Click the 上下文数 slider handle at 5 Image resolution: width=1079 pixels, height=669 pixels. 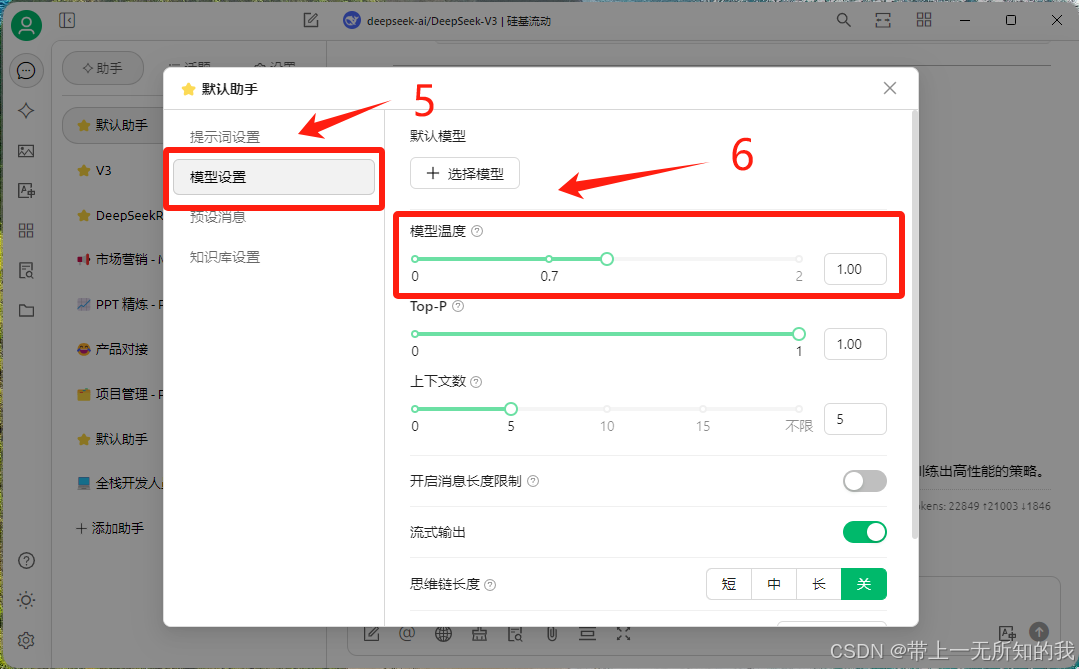[x=511, y=410]
